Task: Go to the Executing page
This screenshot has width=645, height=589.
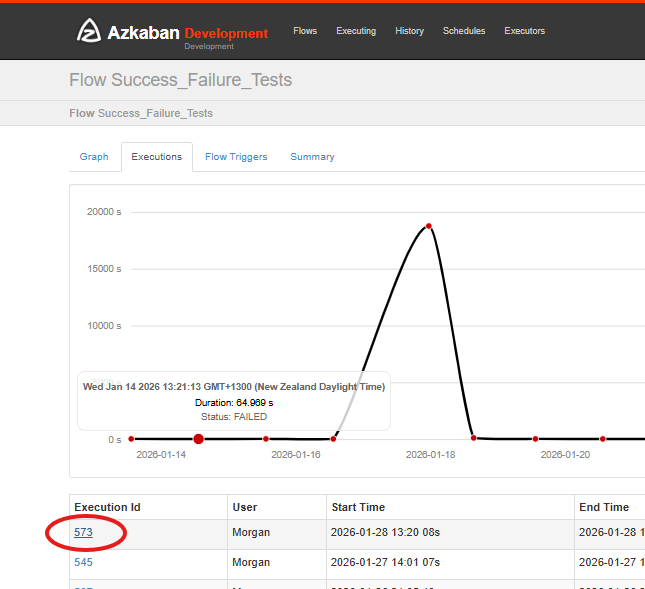Action: point(356,31)
